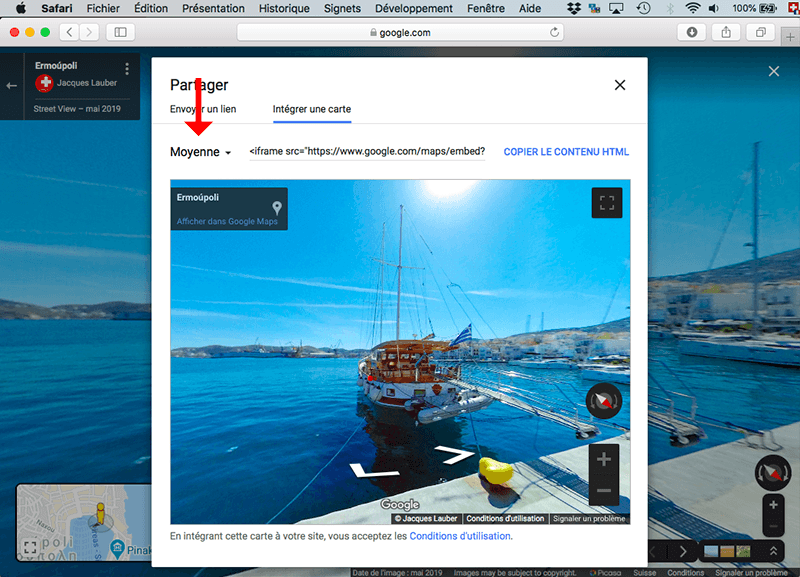800x577 pixels.
Task: Zoom in on the background Street View
Action: (773, 505)
